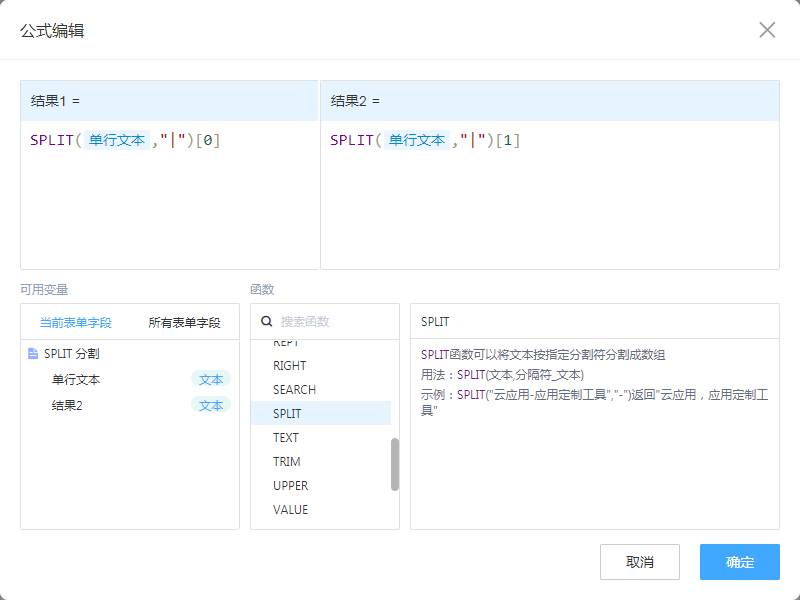Switch to 当前表单字段 tab
Screen dimensions: 800x600
coord(75,323)
